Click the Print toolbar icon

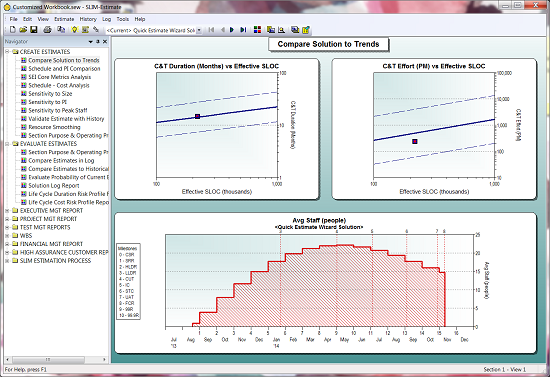click(x=47, y=30)
